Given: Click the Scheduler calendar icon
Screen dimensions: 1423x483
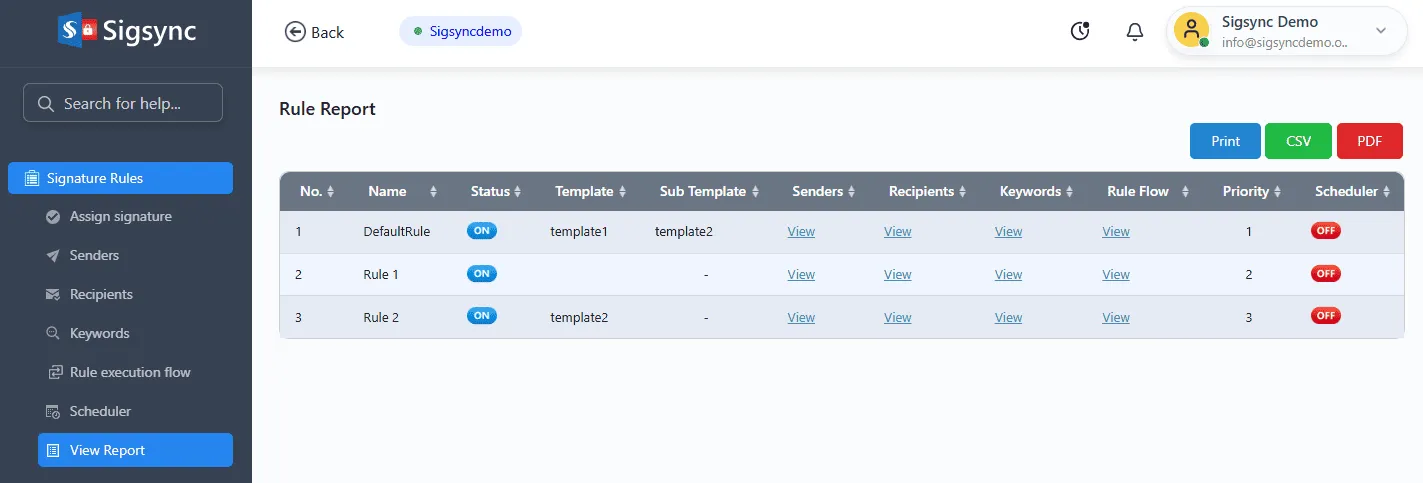Looking at the screenshot, I should [x=53, y=411].
